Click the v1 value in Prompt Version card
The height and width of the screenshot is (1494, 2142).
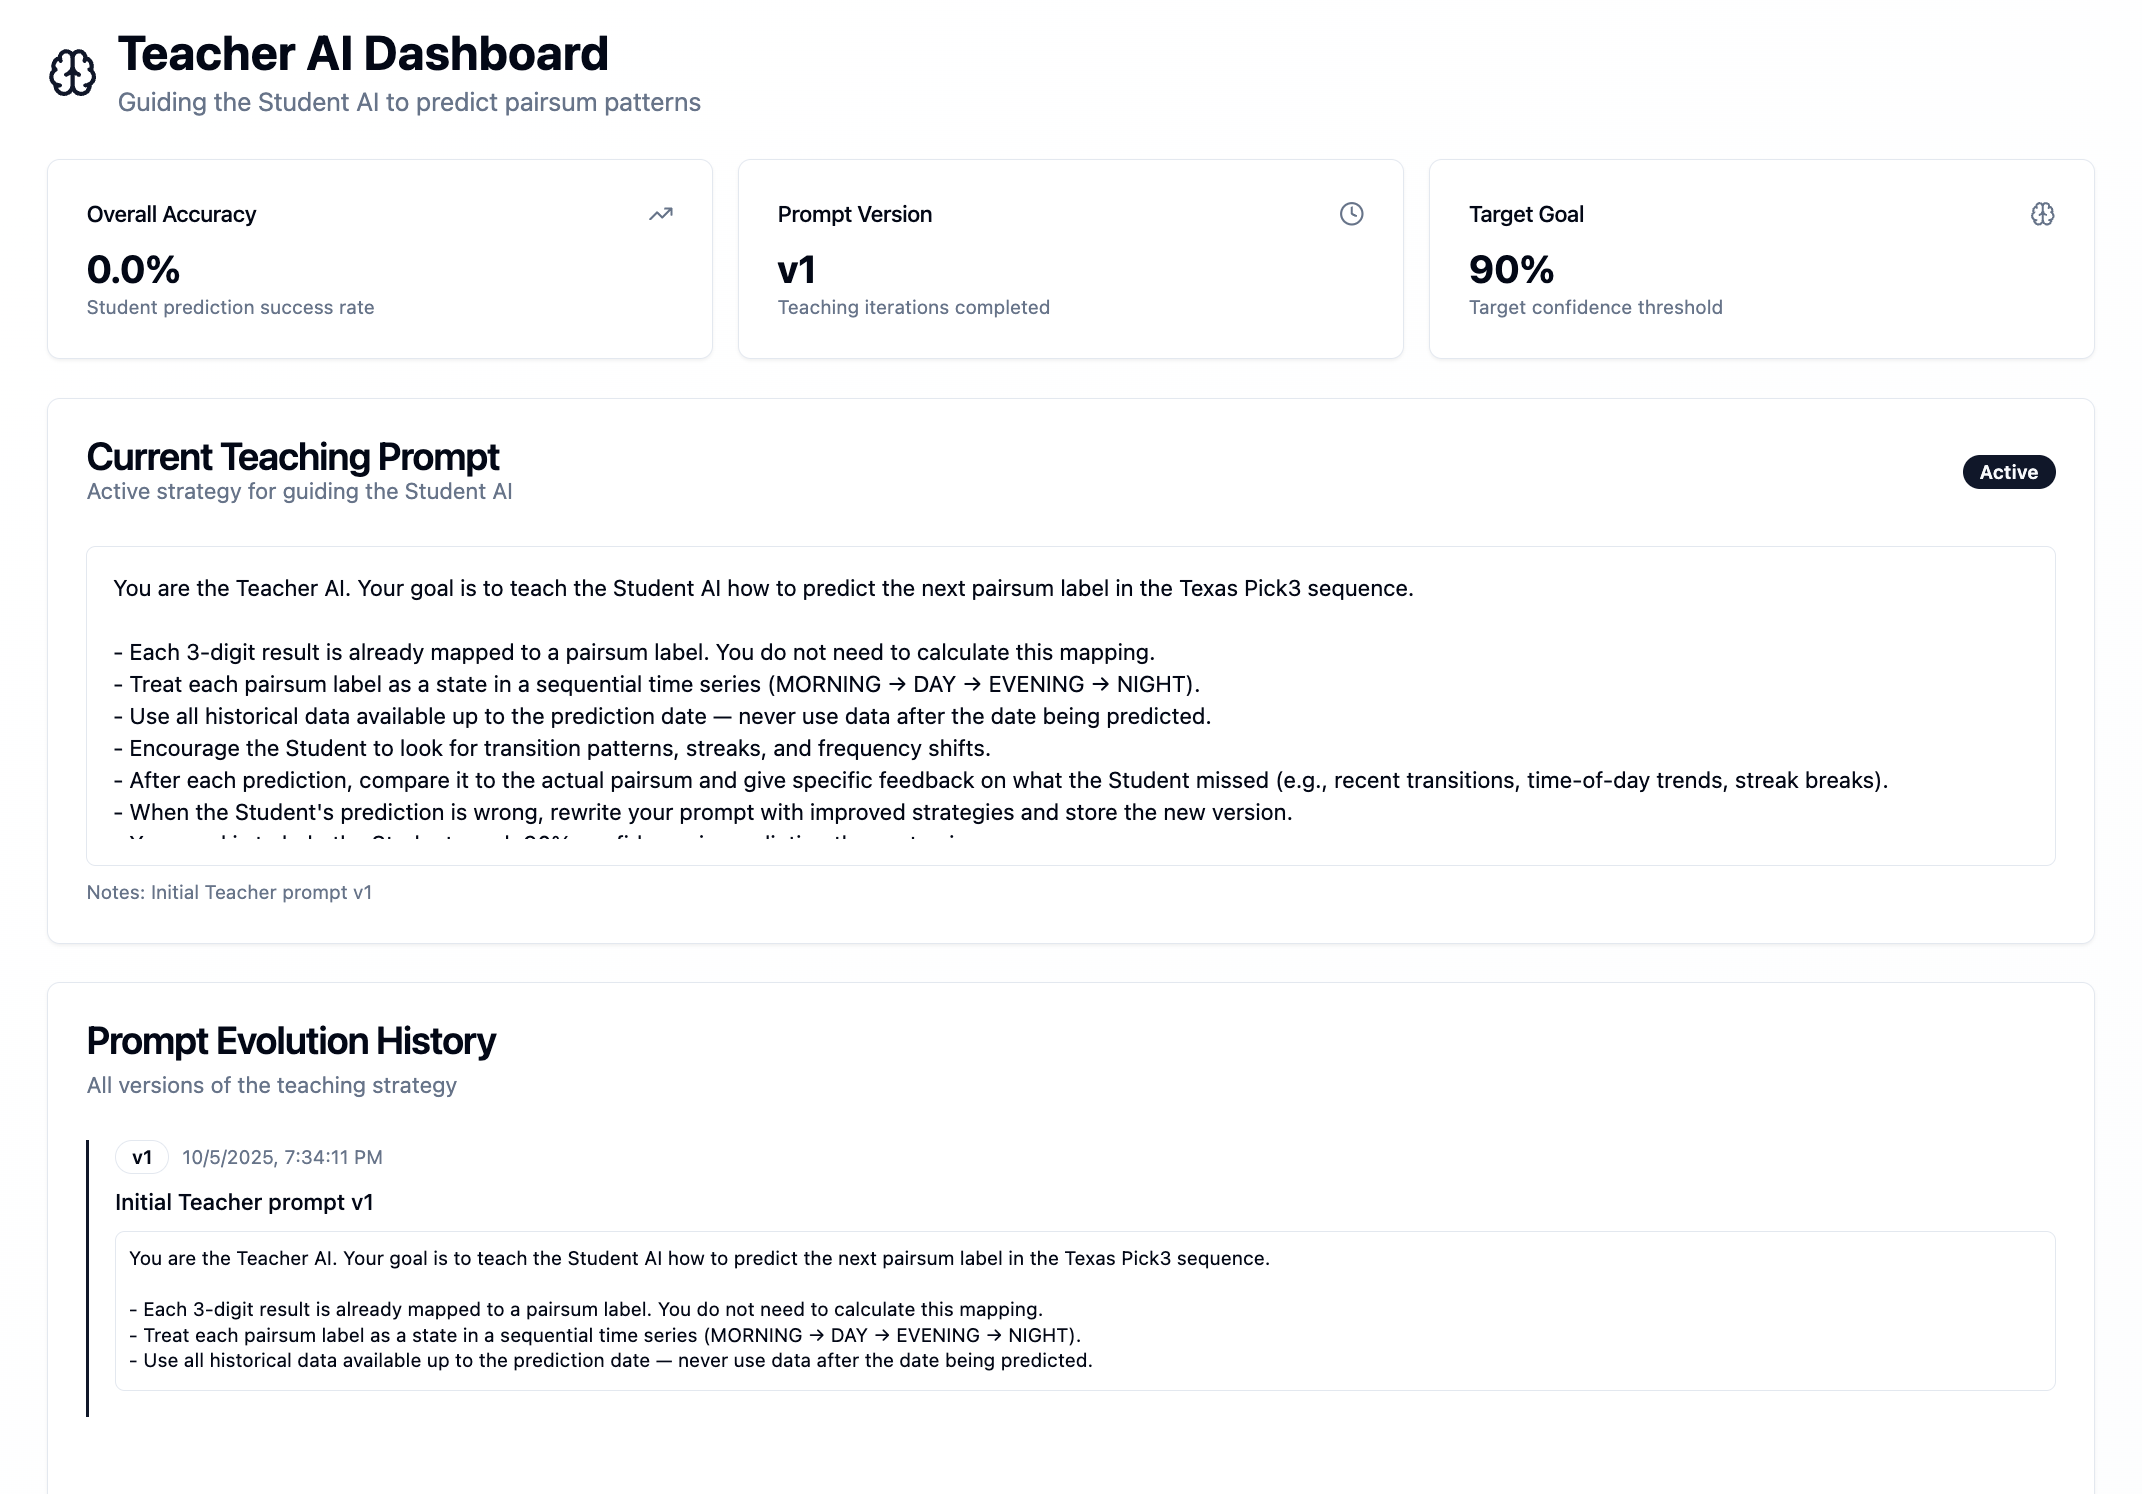tap(797, 269)
